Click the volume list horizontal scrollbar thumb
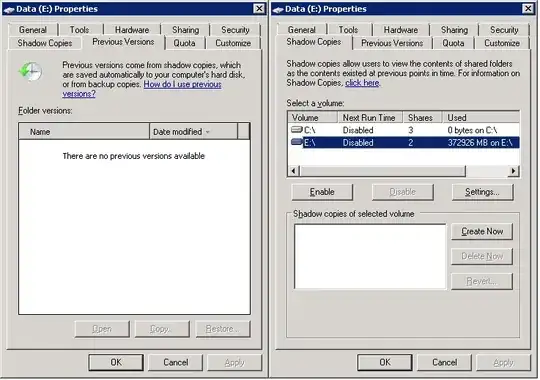 click(x=383, y=171)
